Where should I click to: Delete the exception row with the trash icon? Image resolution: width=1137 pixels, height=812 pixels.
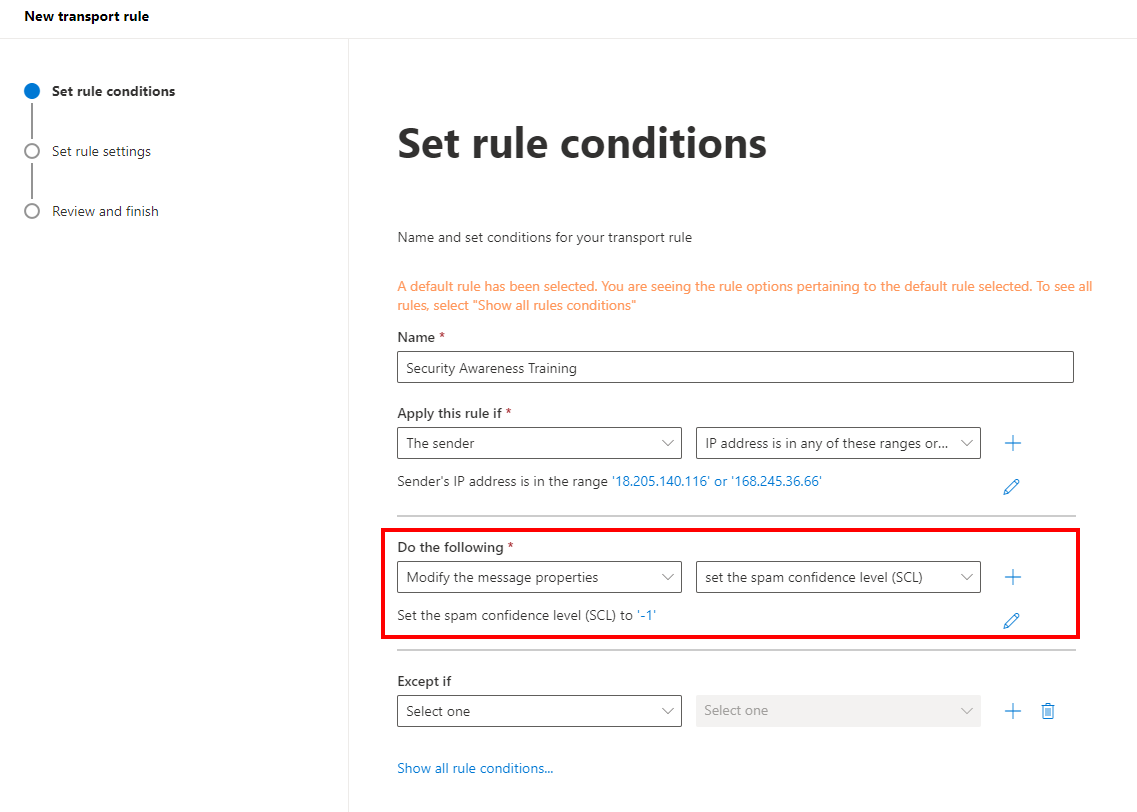pyautogui.click(x=1047, y=710)
